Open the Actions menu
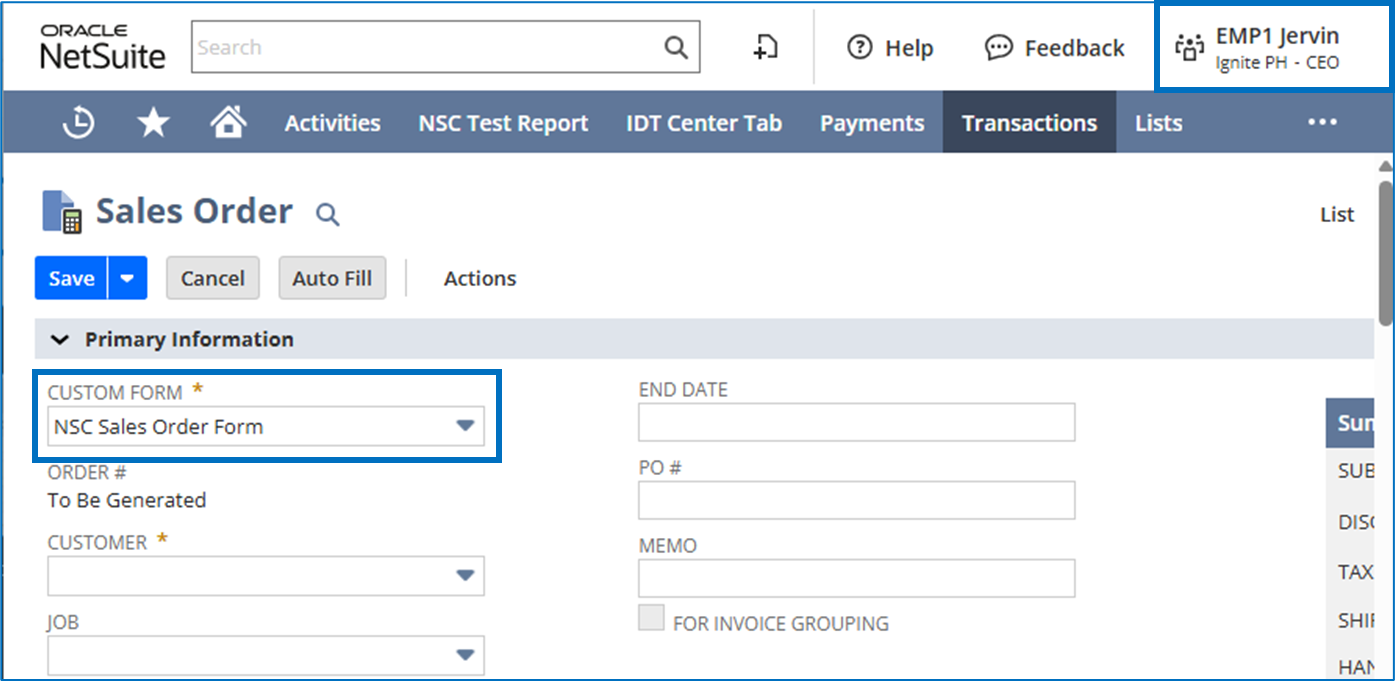 pyautogui.click(x=480, y=279)
